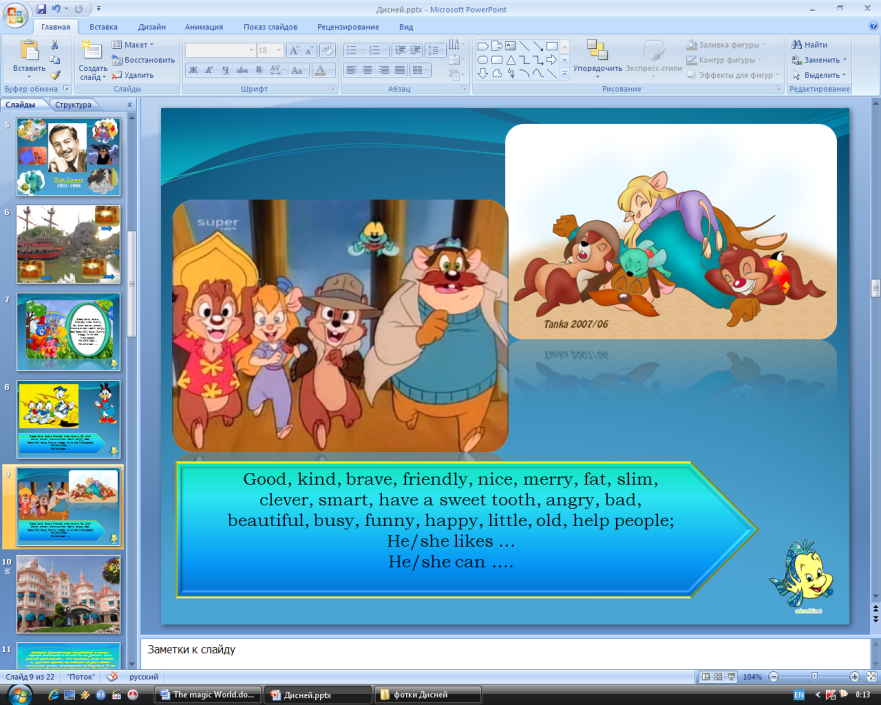Image resolution: width=881 pixels, height=705 pixels.
Task: Start slide show from status bar
Action: coord(731,677)
